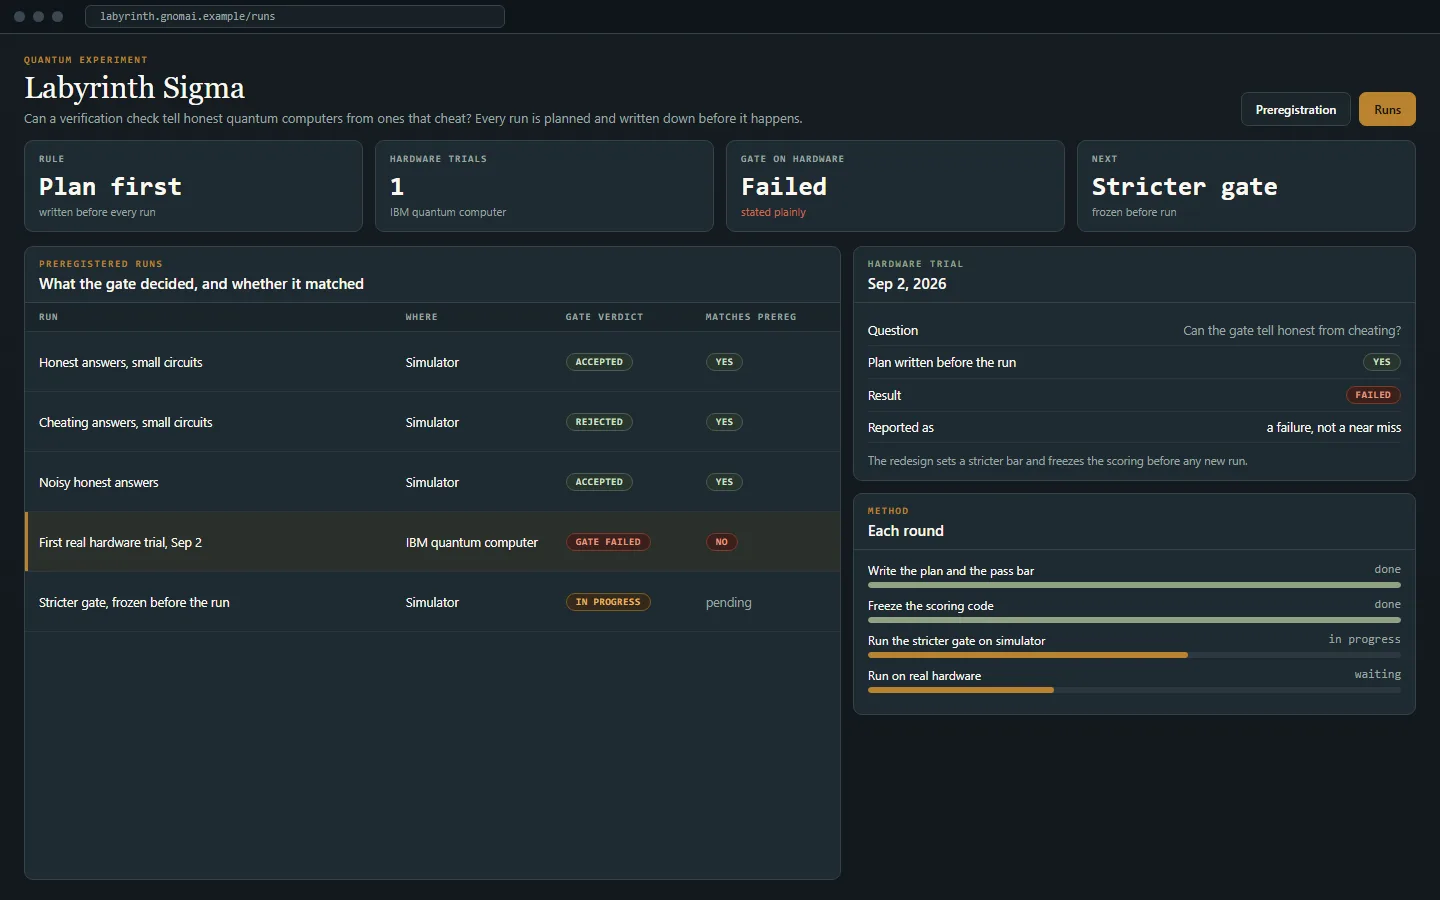Click ACCEPTED badge for Noisy honest answers
Viewport: 1440px width, 900px height.
pyautogui.click(x=599, y=482)
